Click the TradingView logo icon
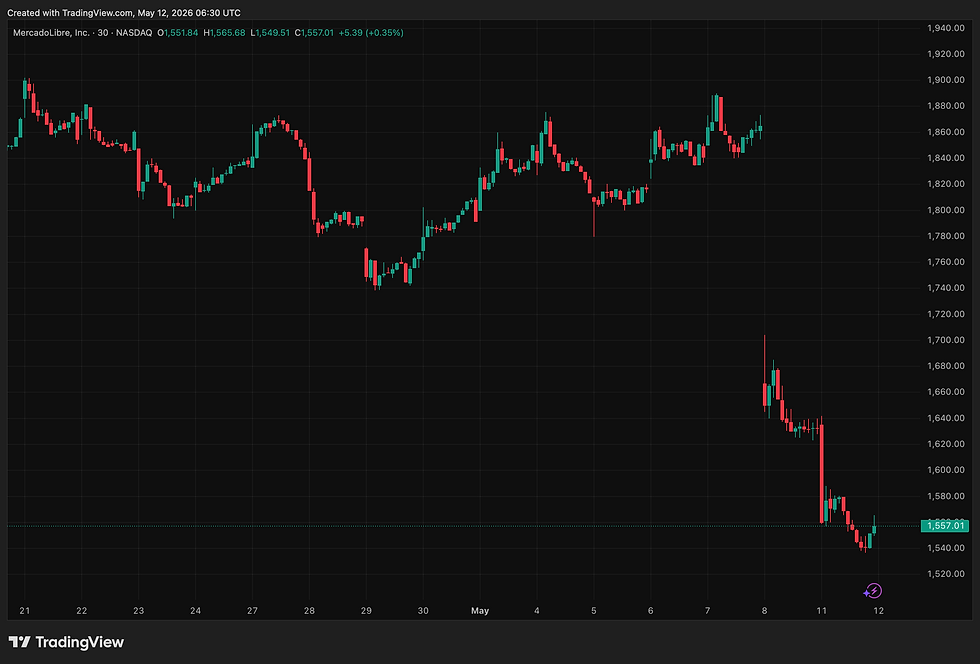Viewport: 980px width, 664px height. pyautogui.click(x=19, y=642)
